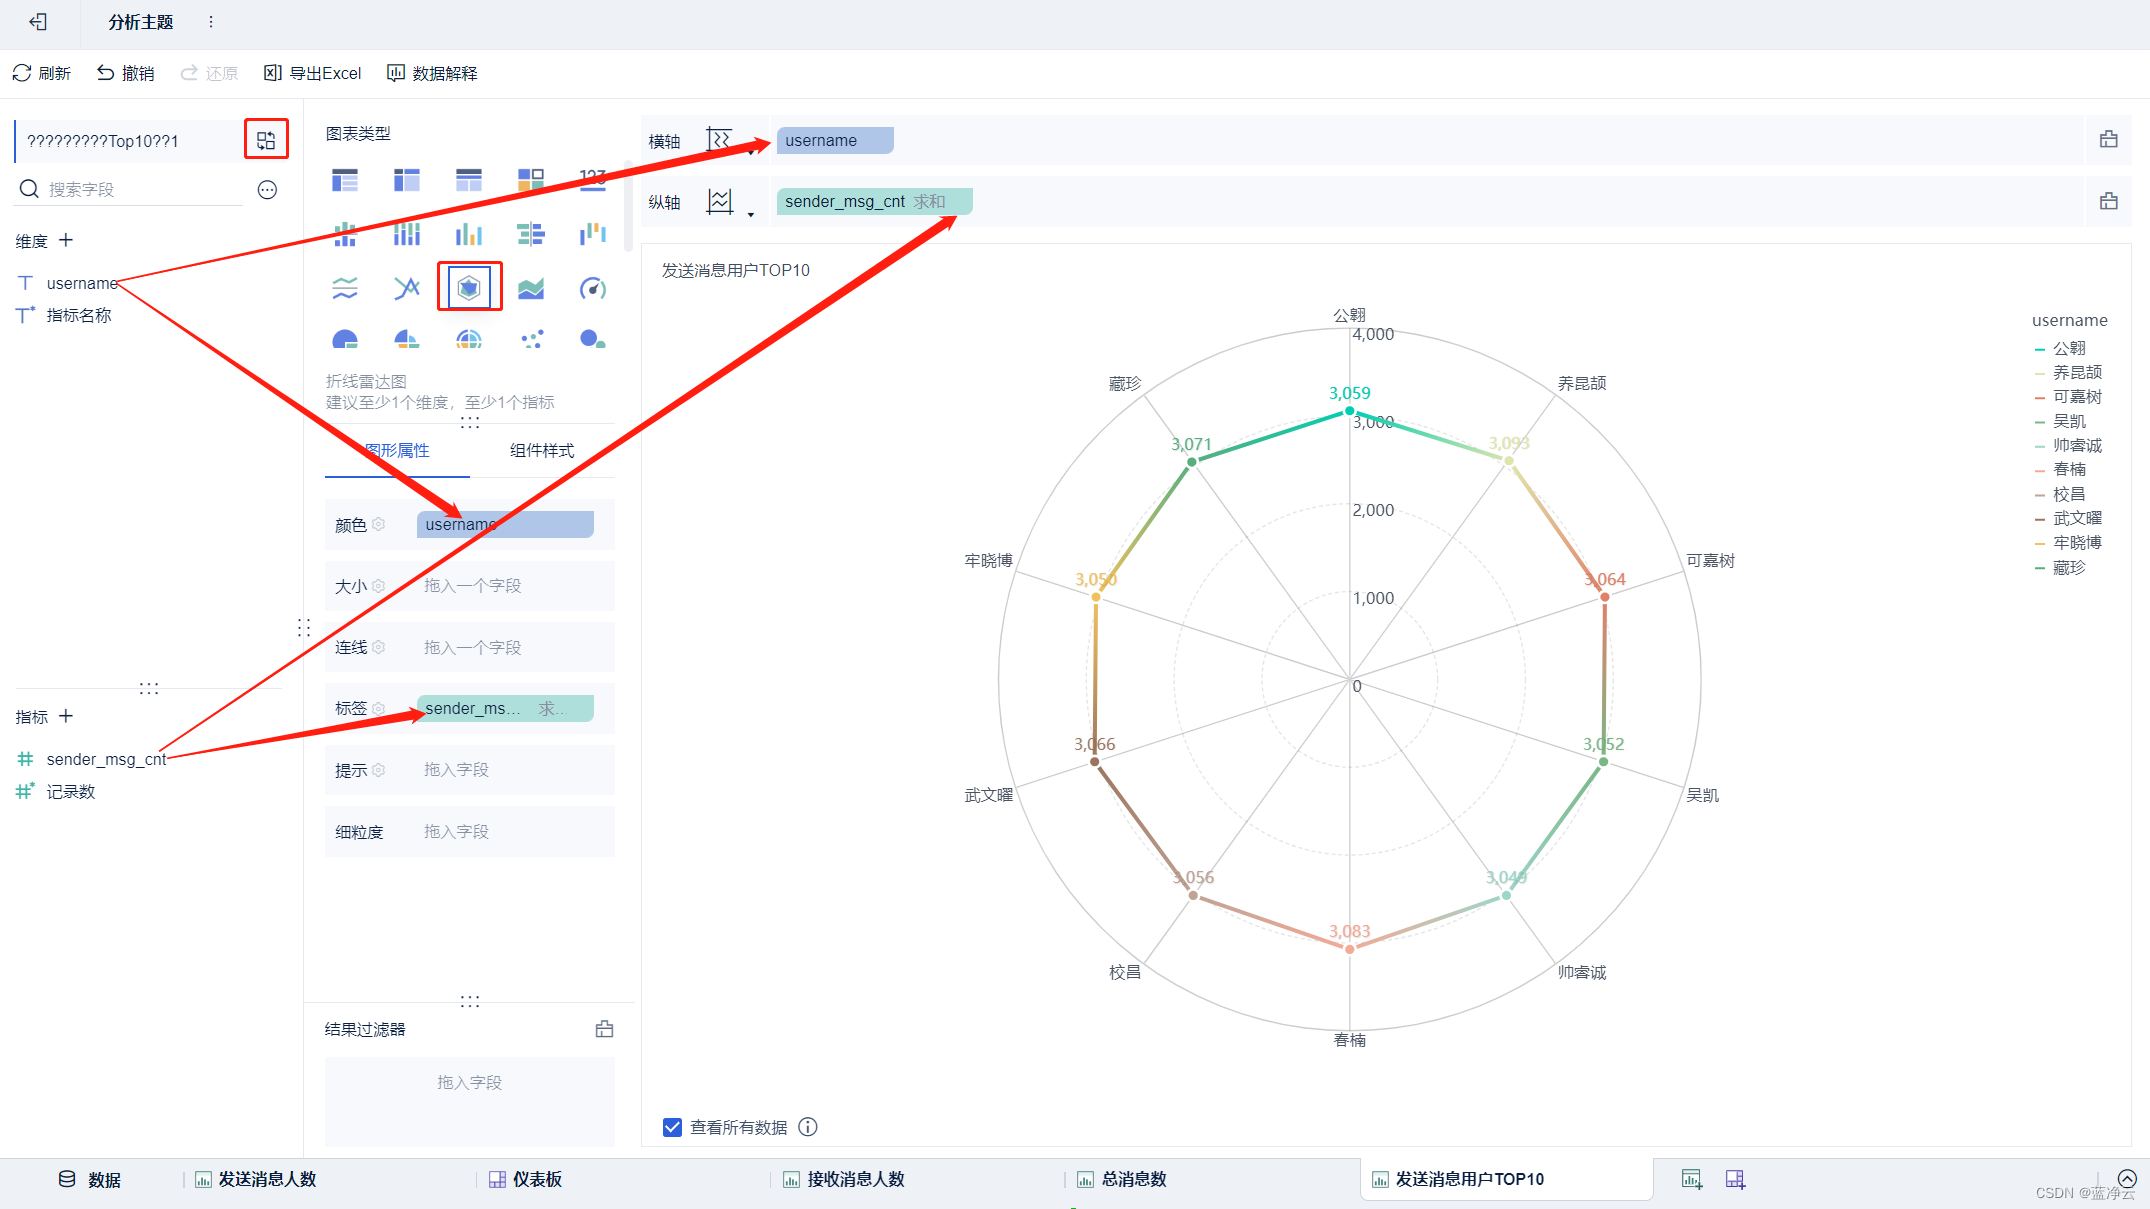Click the switch-dataset icon beside component name

click(x=266, y=140)
